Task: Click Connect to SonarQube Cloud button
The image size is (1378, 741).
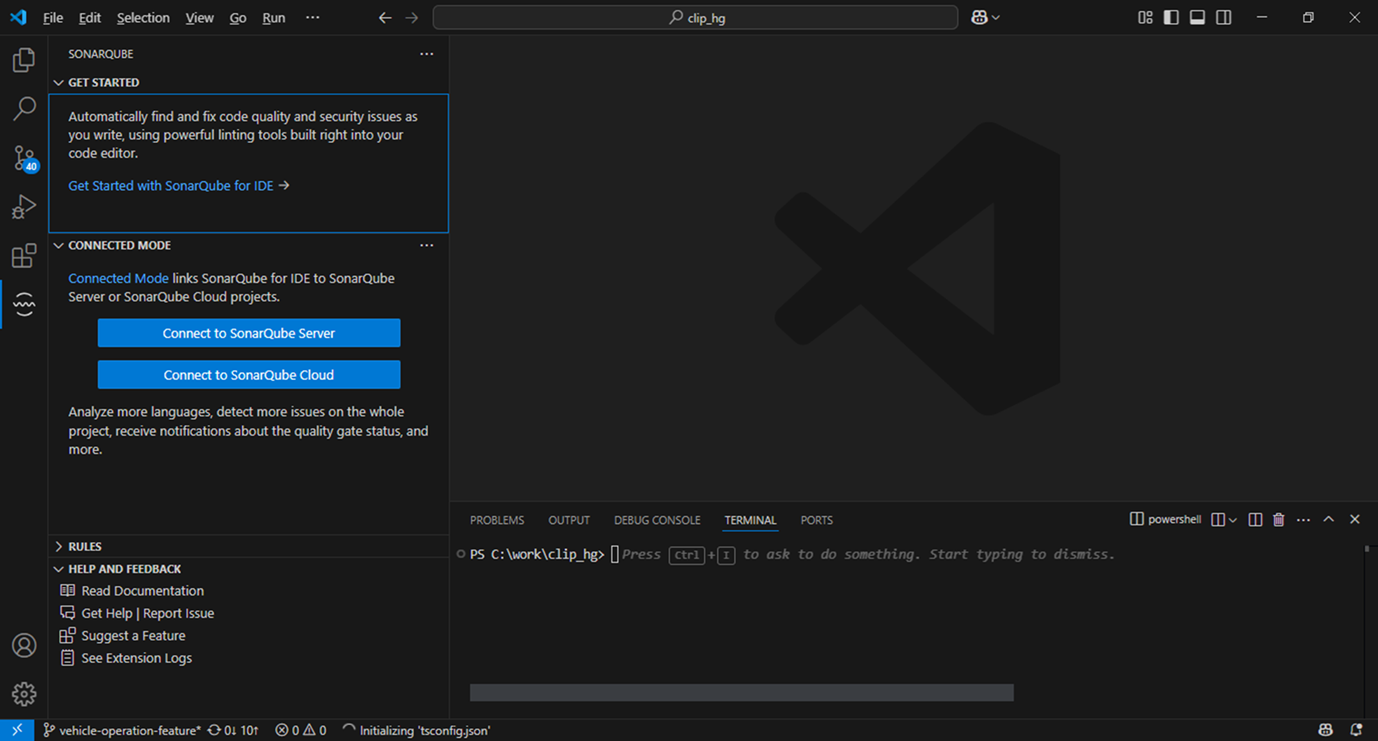Action: (x=249, y=375)
